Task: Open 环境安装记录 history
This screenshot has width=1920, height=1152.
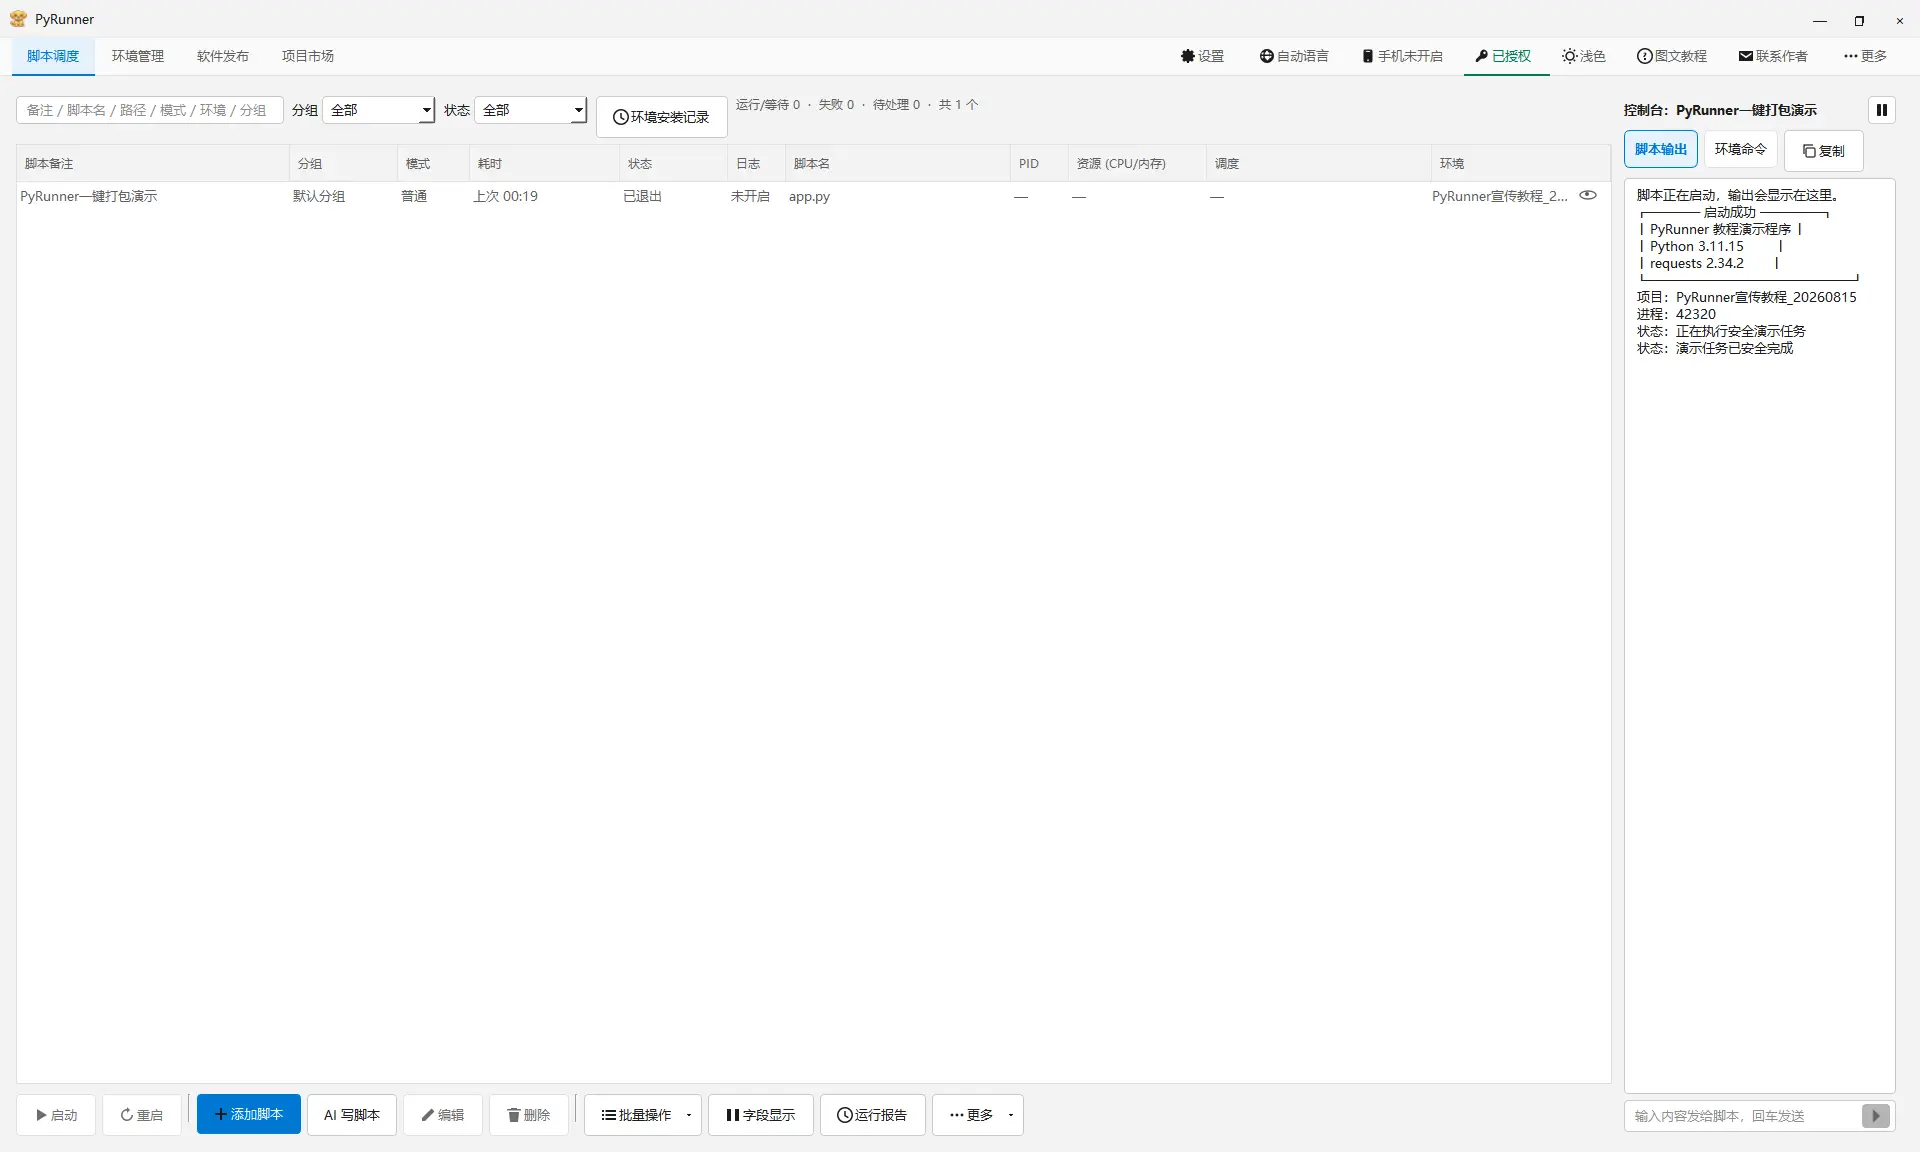Action: tap(661, 117)
